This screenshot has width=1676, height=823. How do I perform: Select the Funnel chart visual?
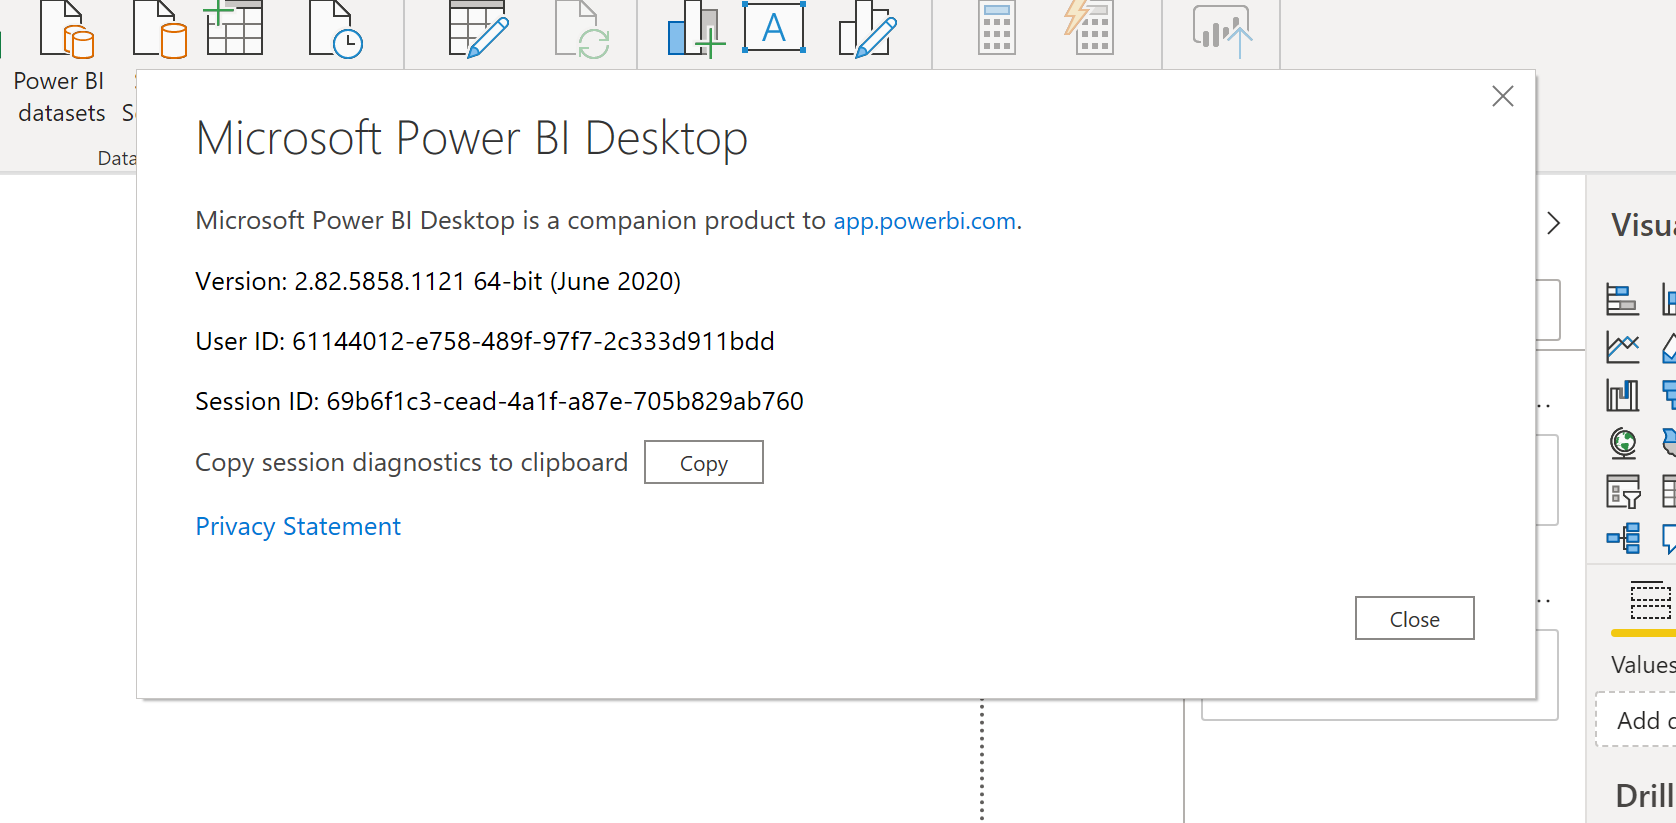coord(1668,395)
